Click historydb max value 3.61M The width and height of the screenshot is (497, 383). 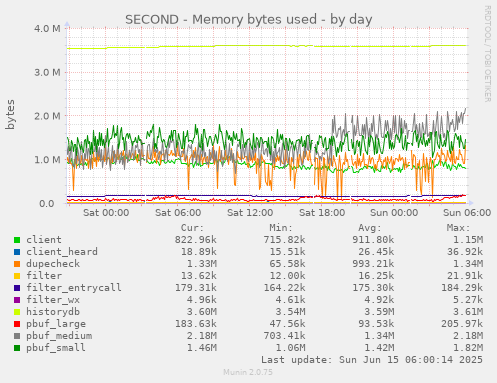pyautogui.click(x=468, y=312)
